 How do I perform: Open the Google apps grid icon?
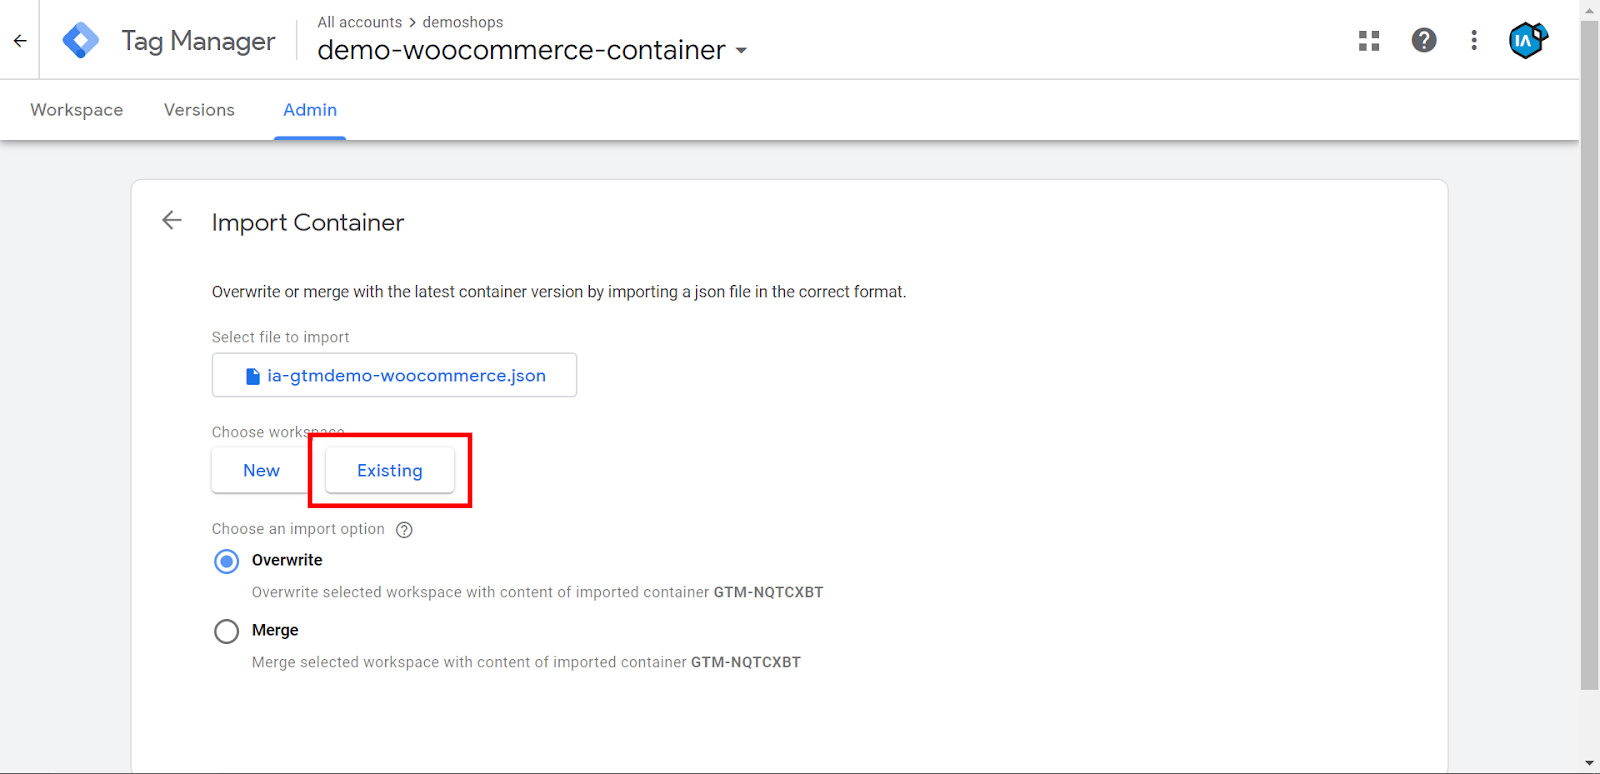(x=1369, y=41)
